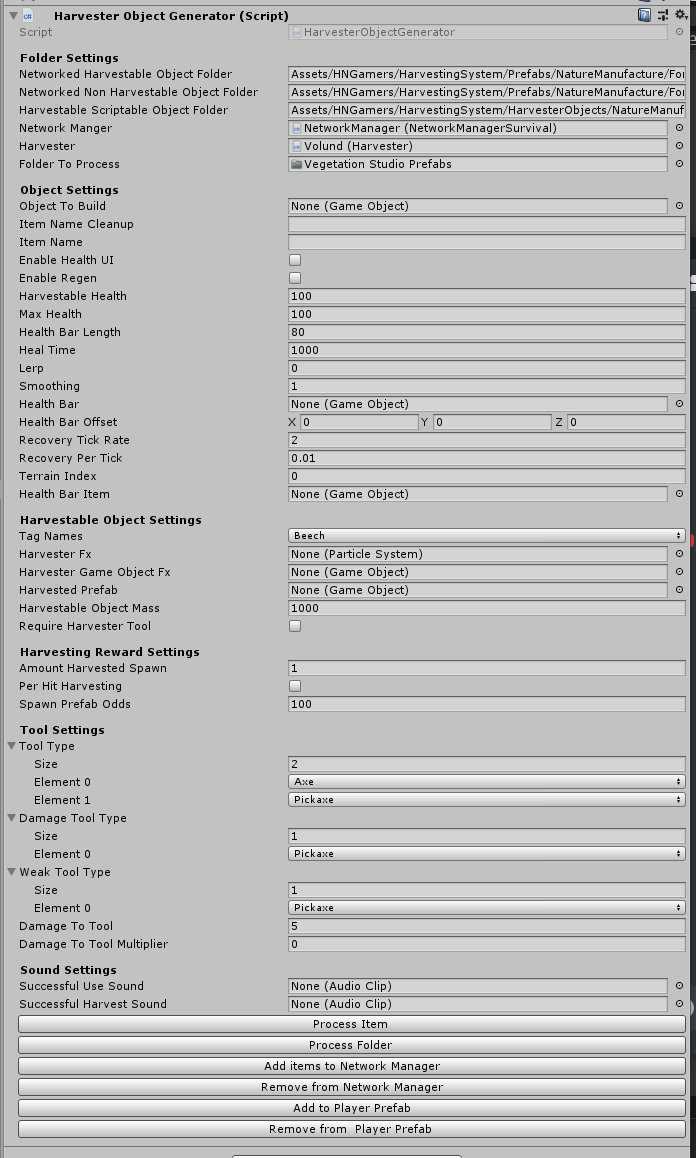Open object picker for Harvester Fx

pyautogui.click(x=679, y=554)
